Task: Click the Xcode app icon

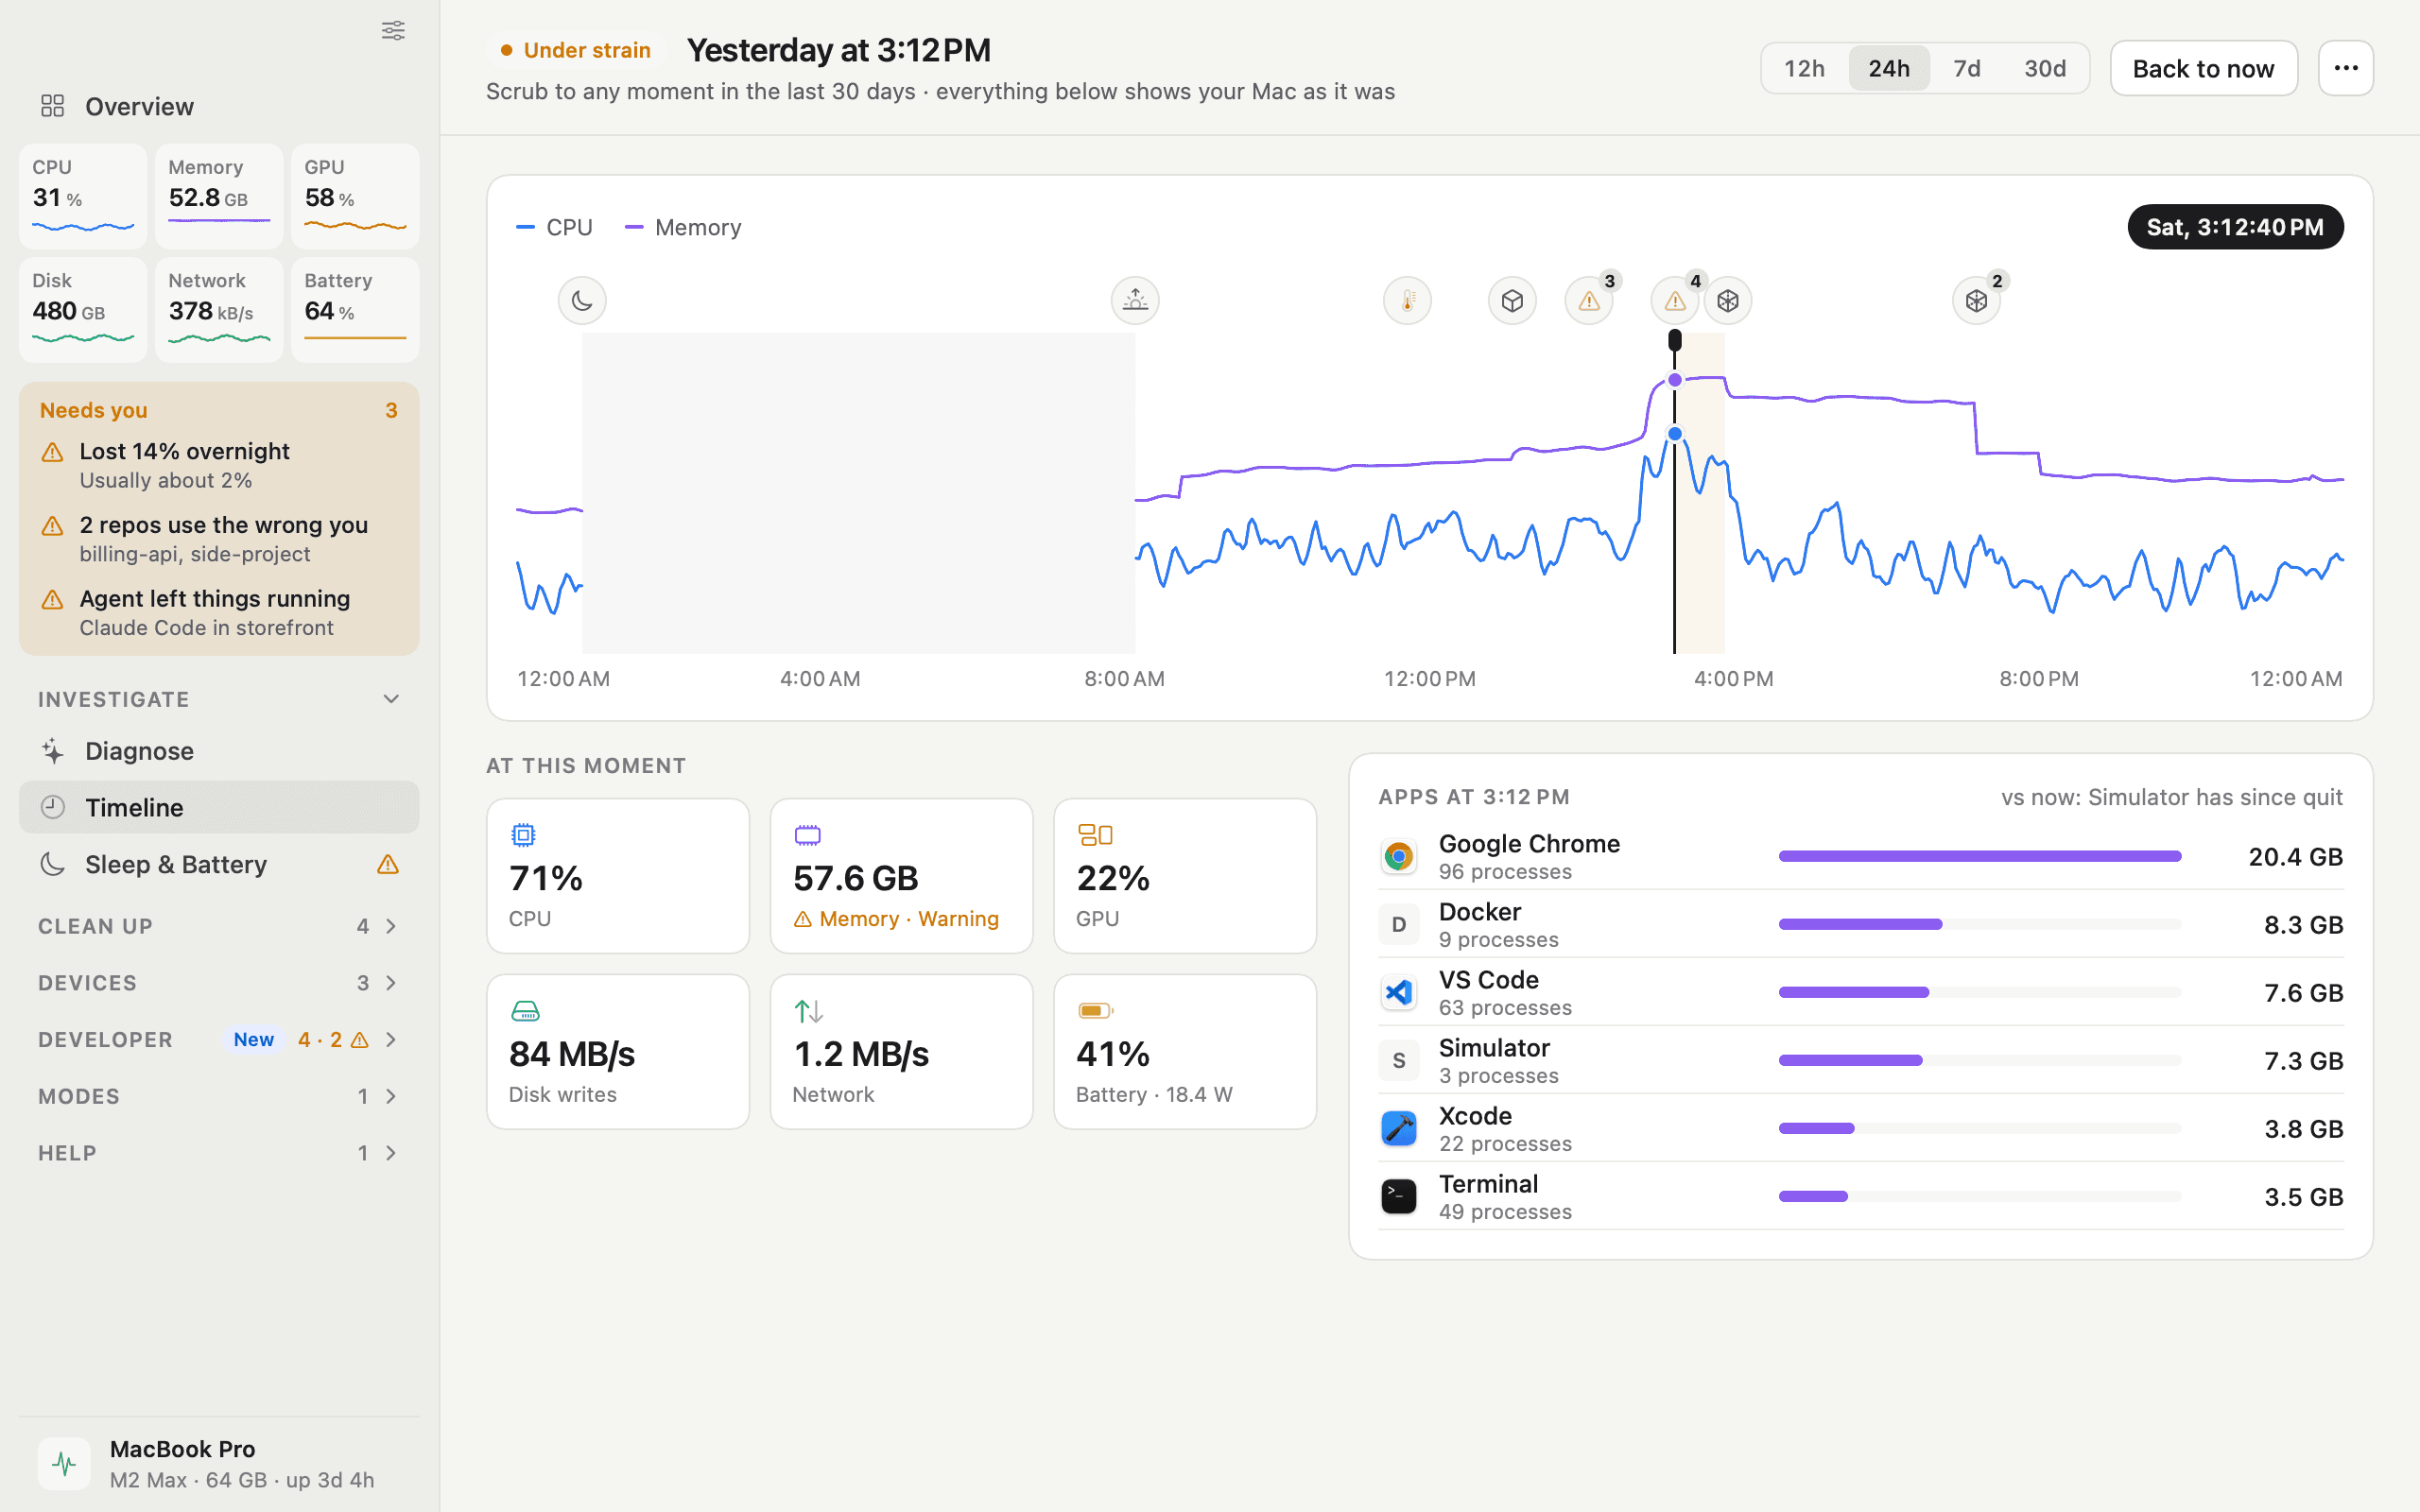Action: [x=1398, y=1128]
